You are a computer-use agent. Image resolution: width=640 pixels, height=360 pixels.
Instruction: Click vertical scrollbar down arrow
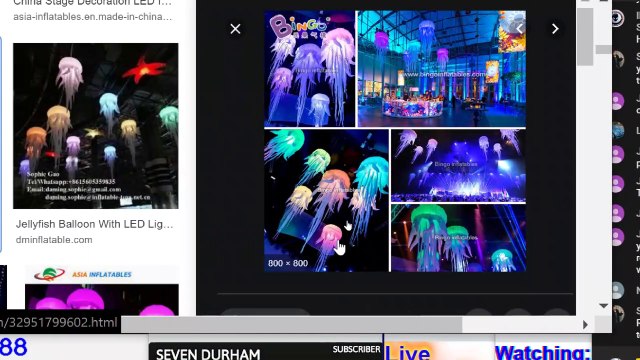click(x=603, y=306)
